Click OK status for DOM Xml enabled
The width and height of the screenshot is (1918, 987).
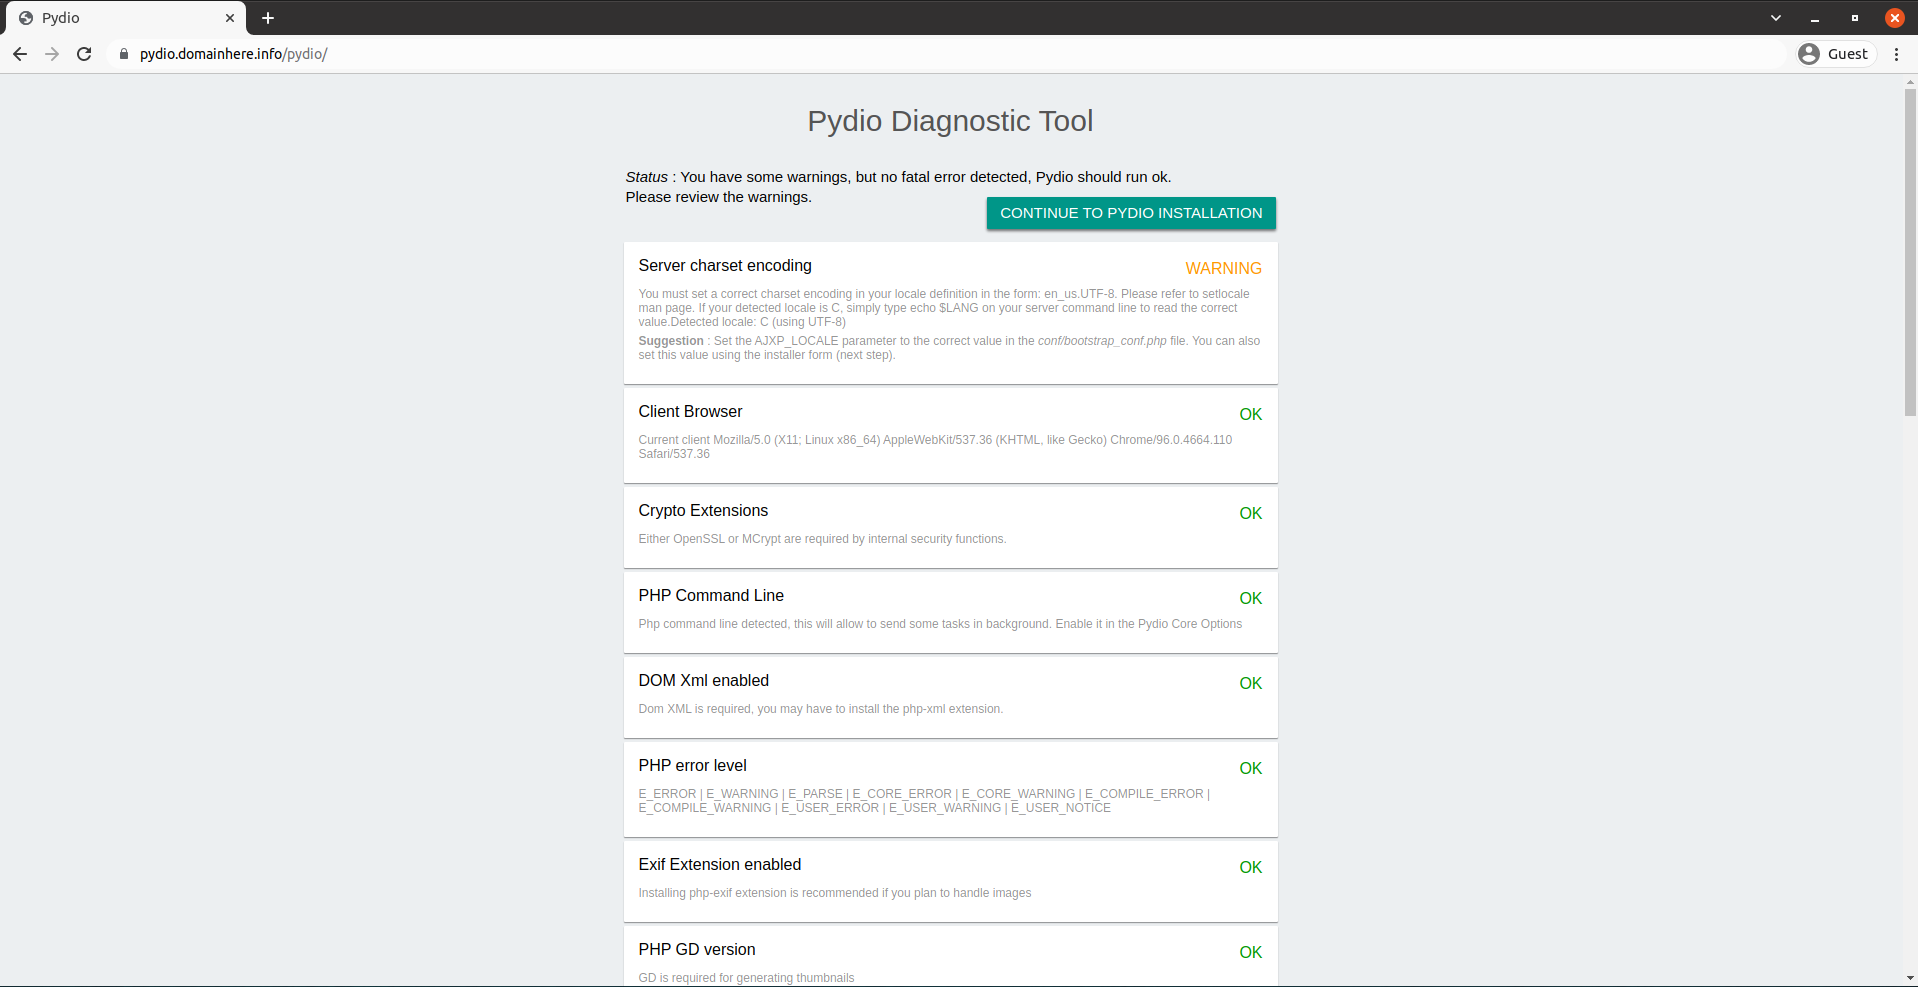1250,683
